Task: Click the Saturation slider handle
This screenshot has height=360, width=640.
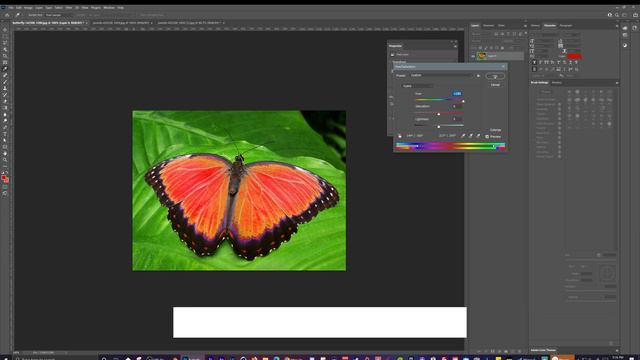Action: [x=438, y=114]
